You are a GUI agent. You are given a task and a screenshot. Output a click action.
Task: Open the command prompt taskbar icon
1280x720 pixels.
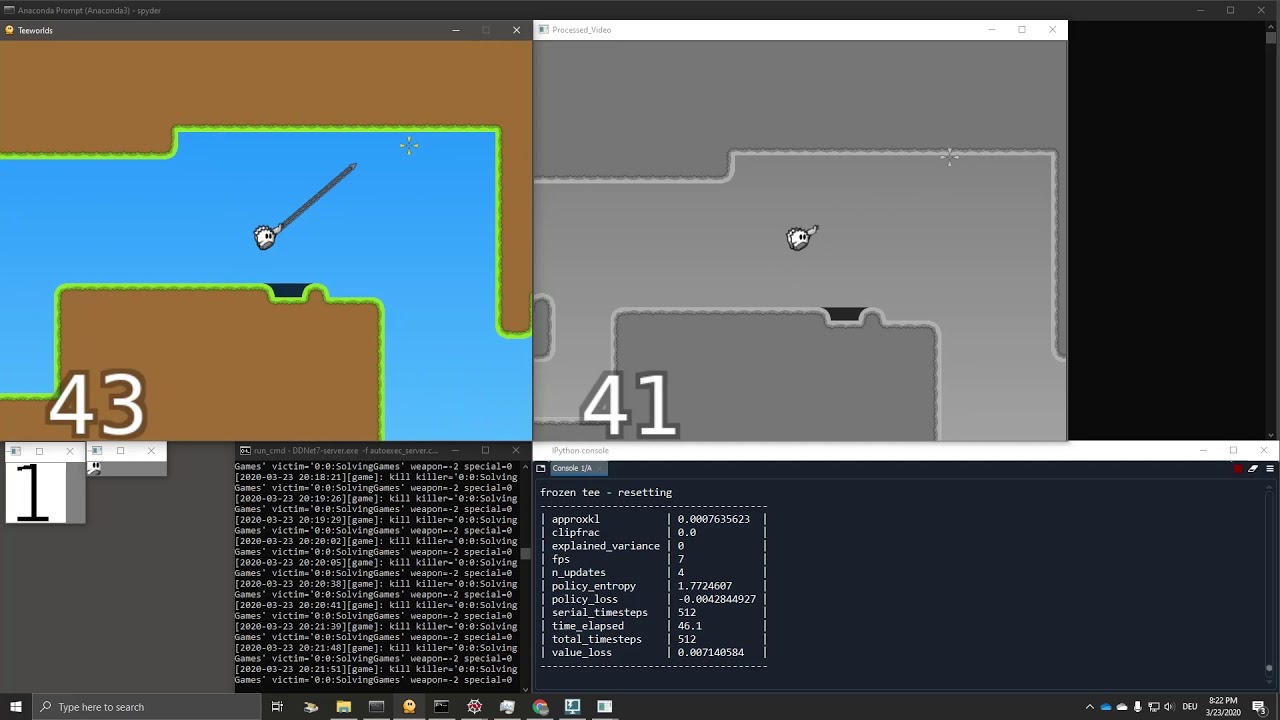pos(441,707)
